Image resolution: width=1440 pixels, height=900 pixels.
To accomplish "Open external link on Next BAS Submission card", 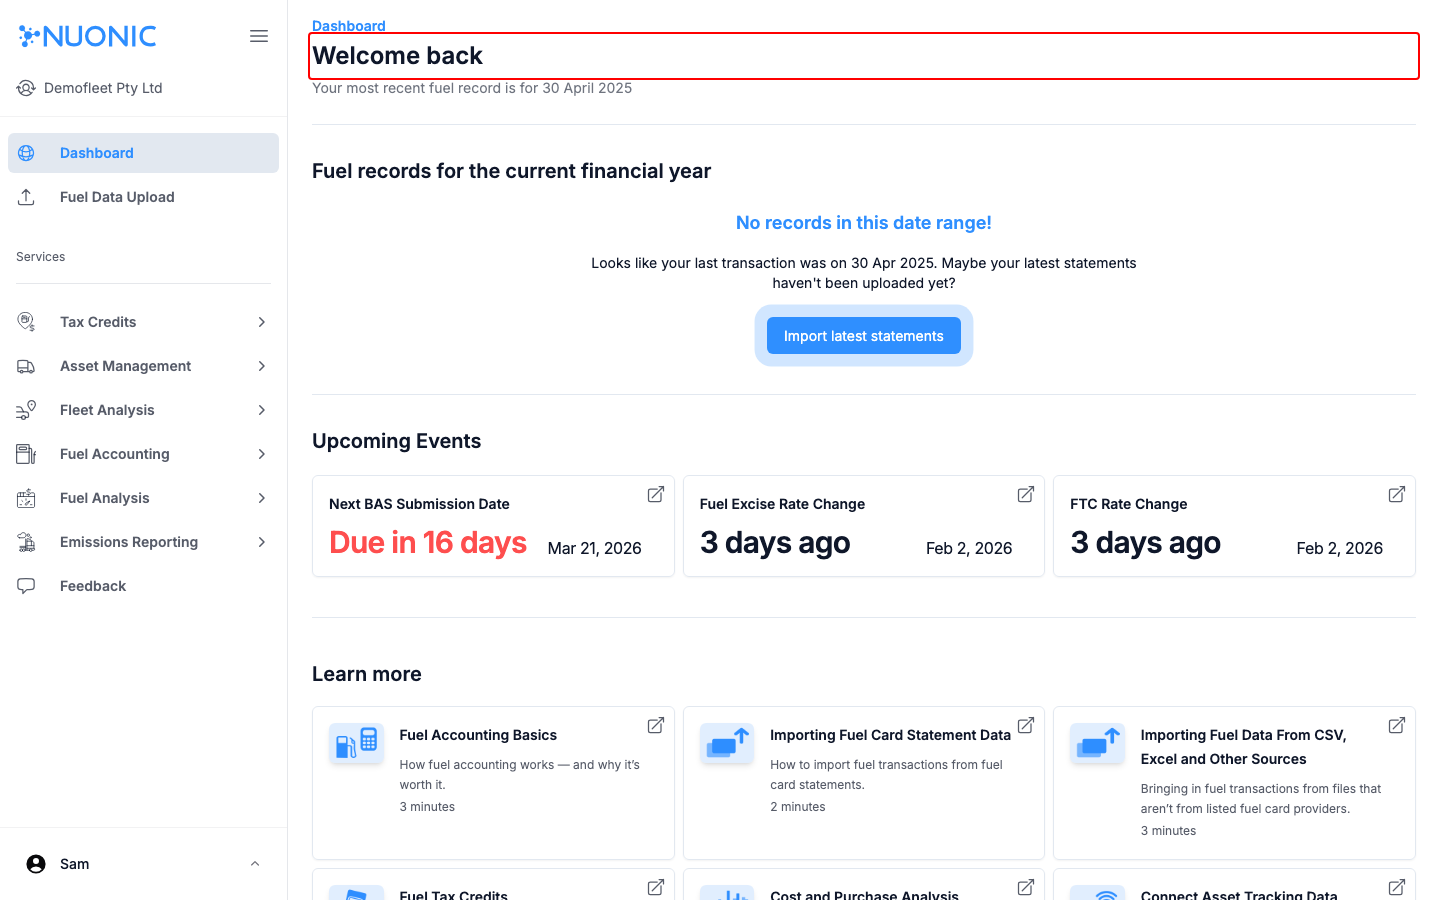I will (x=656, y=494).
